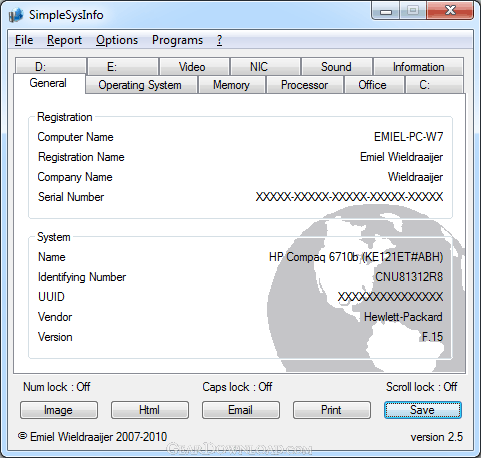The width and height of the screenshot is (481, 458).
Task: Switch to the Processor tab
Action: coord(305,85)
